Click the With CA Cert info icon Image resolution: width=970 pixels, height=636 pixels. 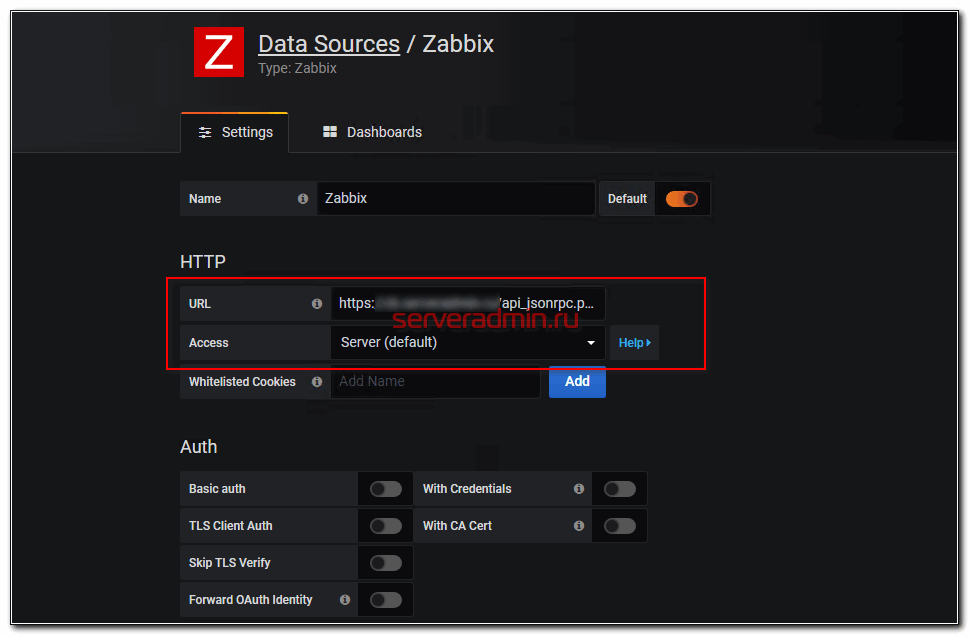(x=579, y=526)
